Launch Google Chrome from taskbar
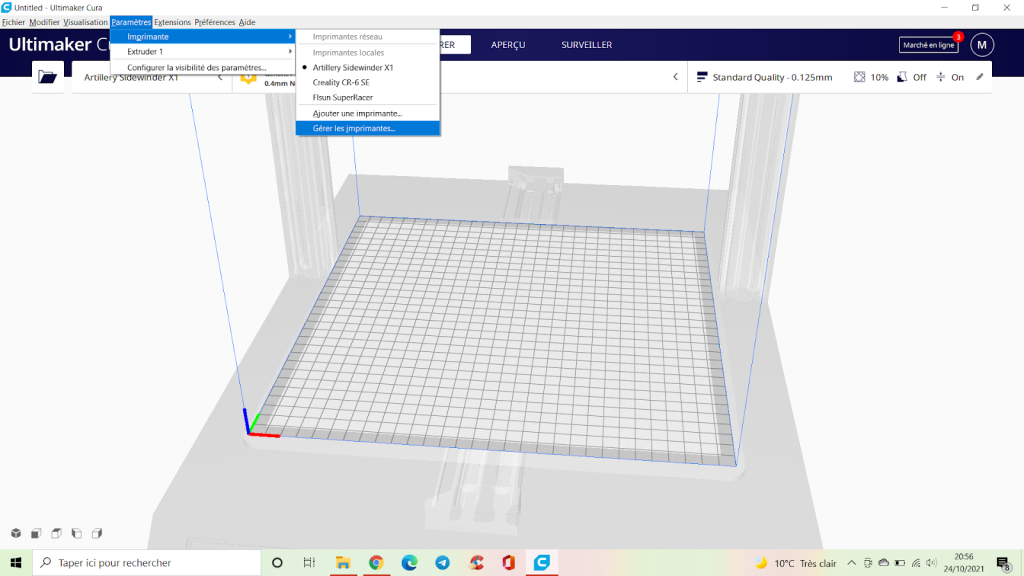 tap(376, 563)
